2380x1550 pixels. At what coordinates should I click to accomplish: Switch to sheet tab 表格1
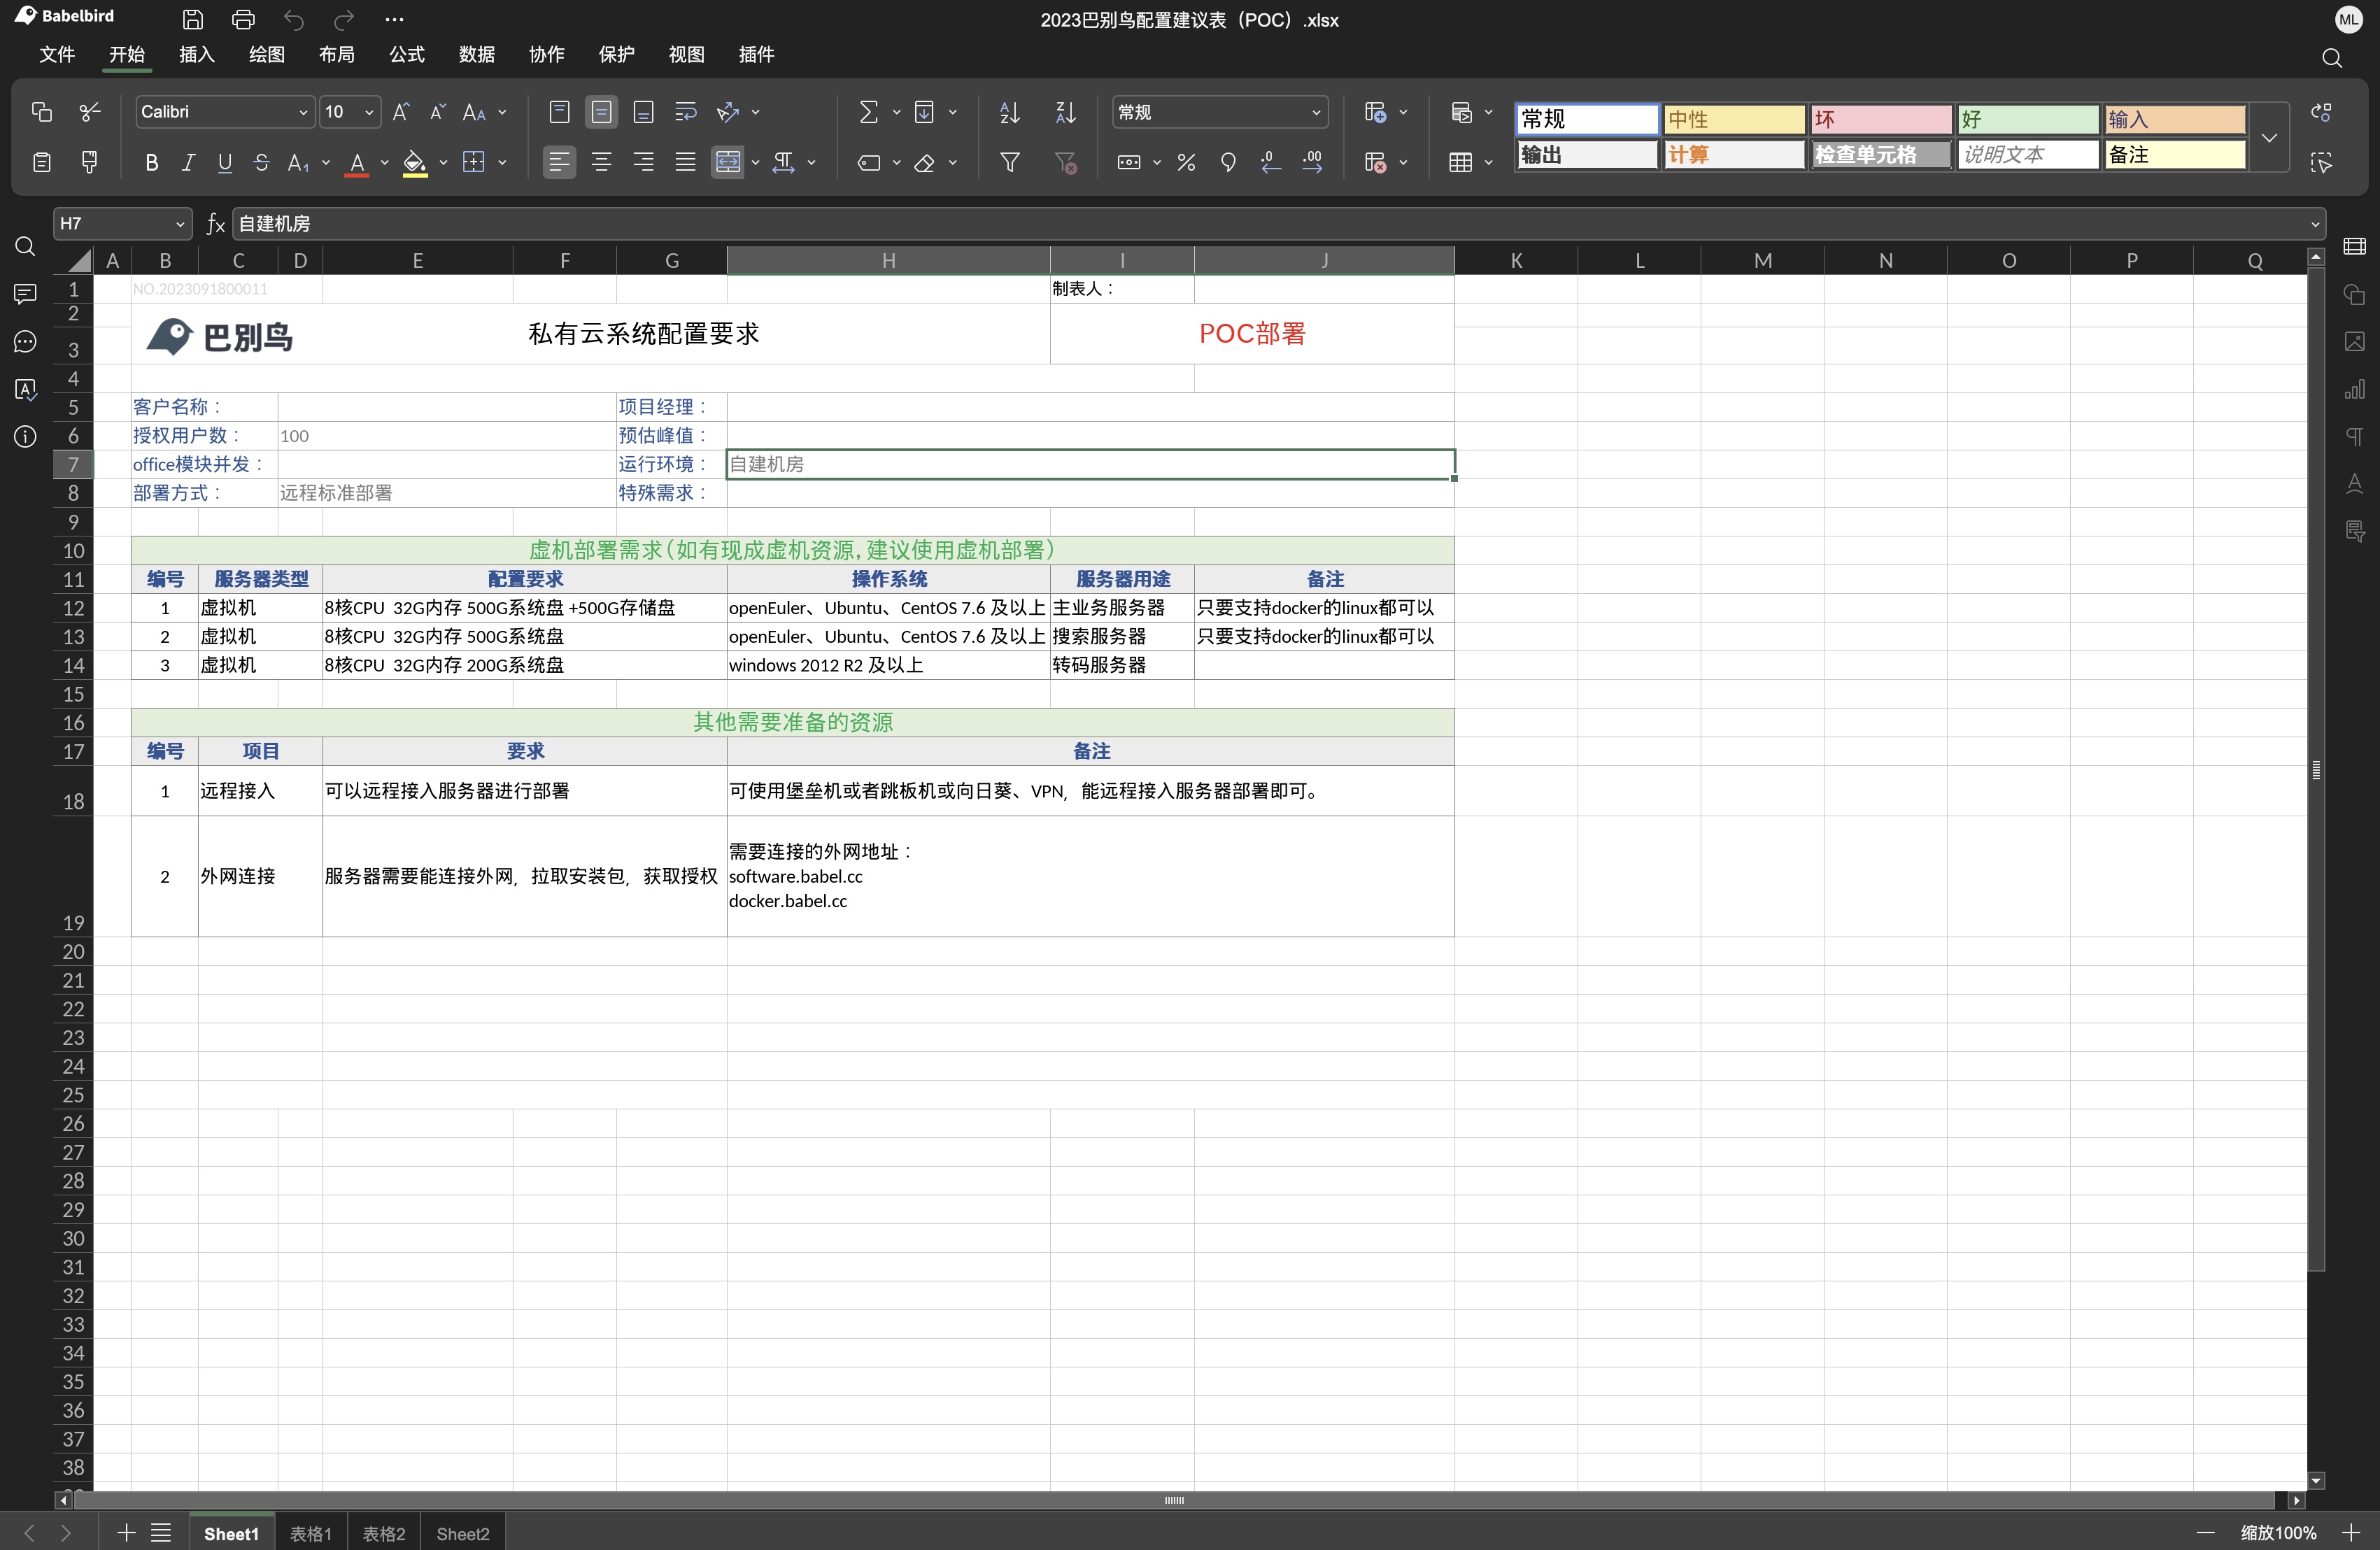(311, 1534)
